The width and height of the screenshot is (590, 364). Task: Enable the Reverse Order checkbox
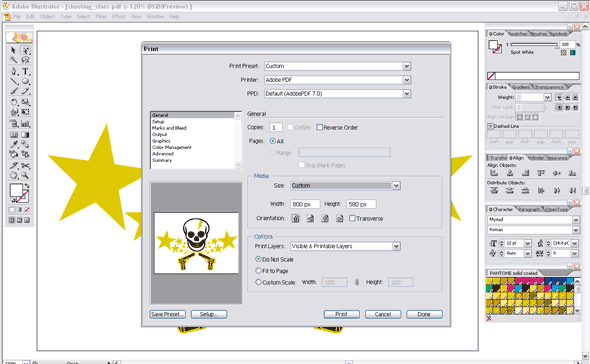coord(319,127)
